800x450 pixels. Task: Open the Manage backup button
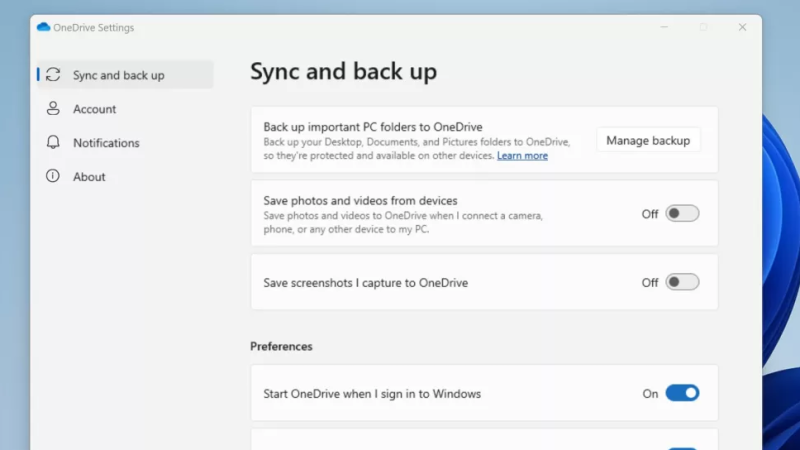648,140
